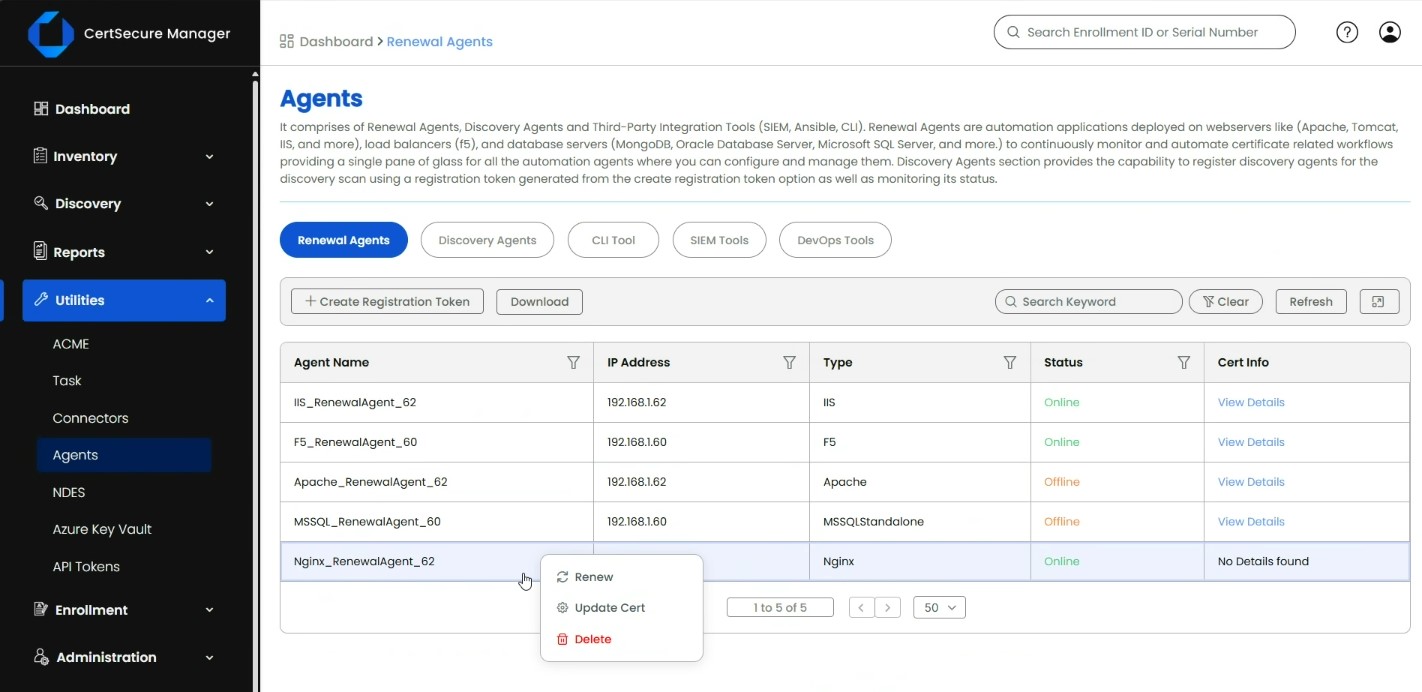Image resolution: width=1422 pixels, height=692 pixels.
Task: View Details for F5_RenewalAgent_60
Action: [x=1251, y=442]
